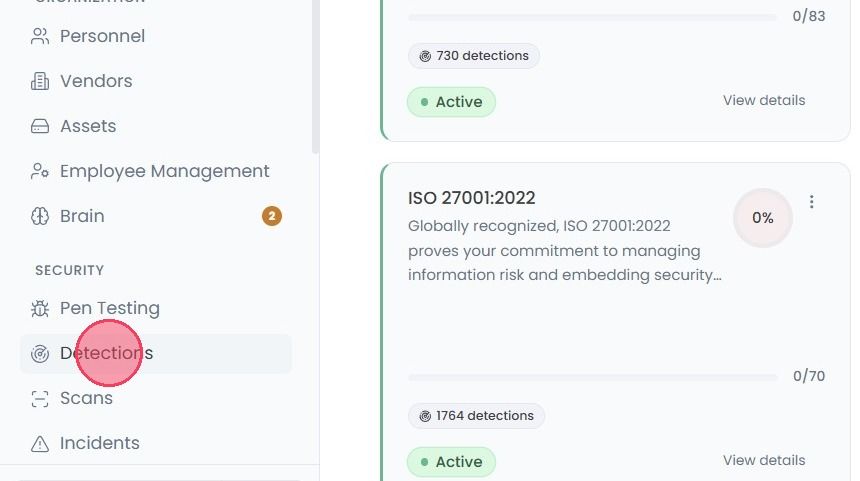Click the Vendors building icon
The width and height of the screenshot is (860, 481).
[x=39, y=81]
